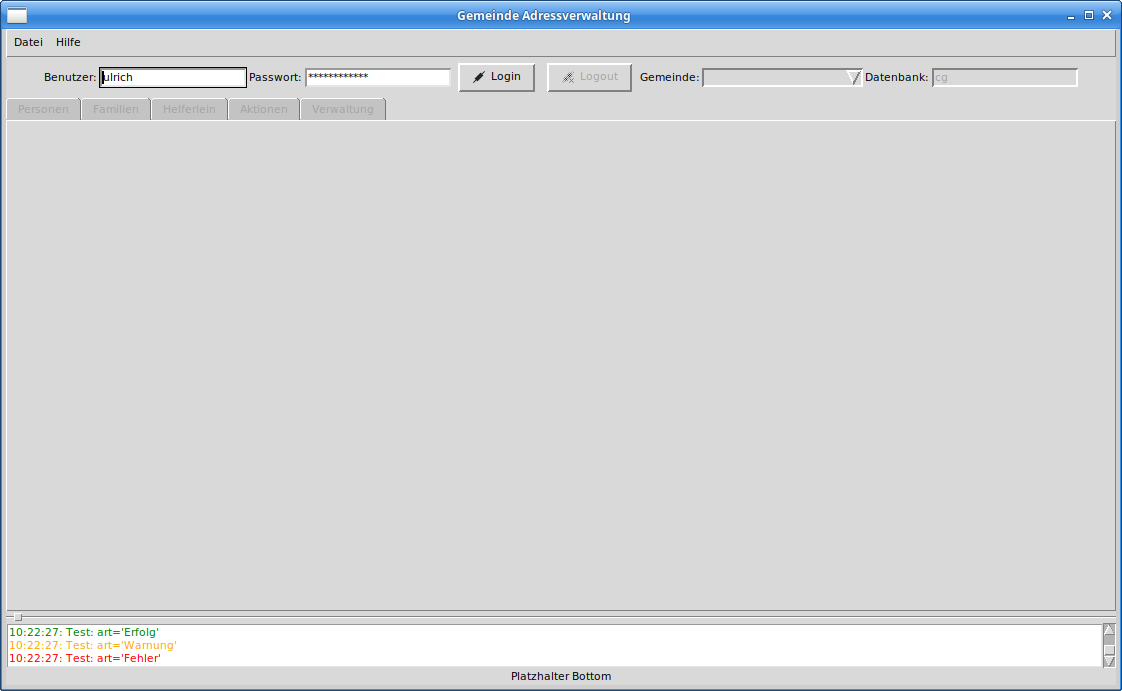Open the Hilfe menu
The width and height of the screenshot is (1122, 691).
68,42
